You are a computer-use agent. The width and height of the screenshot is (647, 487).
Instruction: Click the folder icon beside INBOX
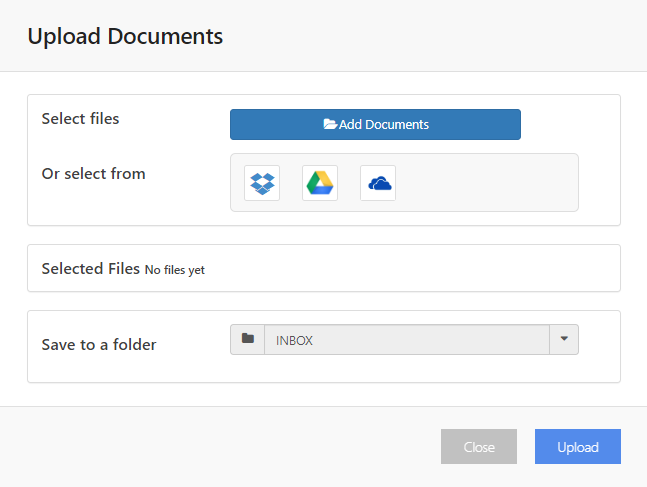coord(248,339)
